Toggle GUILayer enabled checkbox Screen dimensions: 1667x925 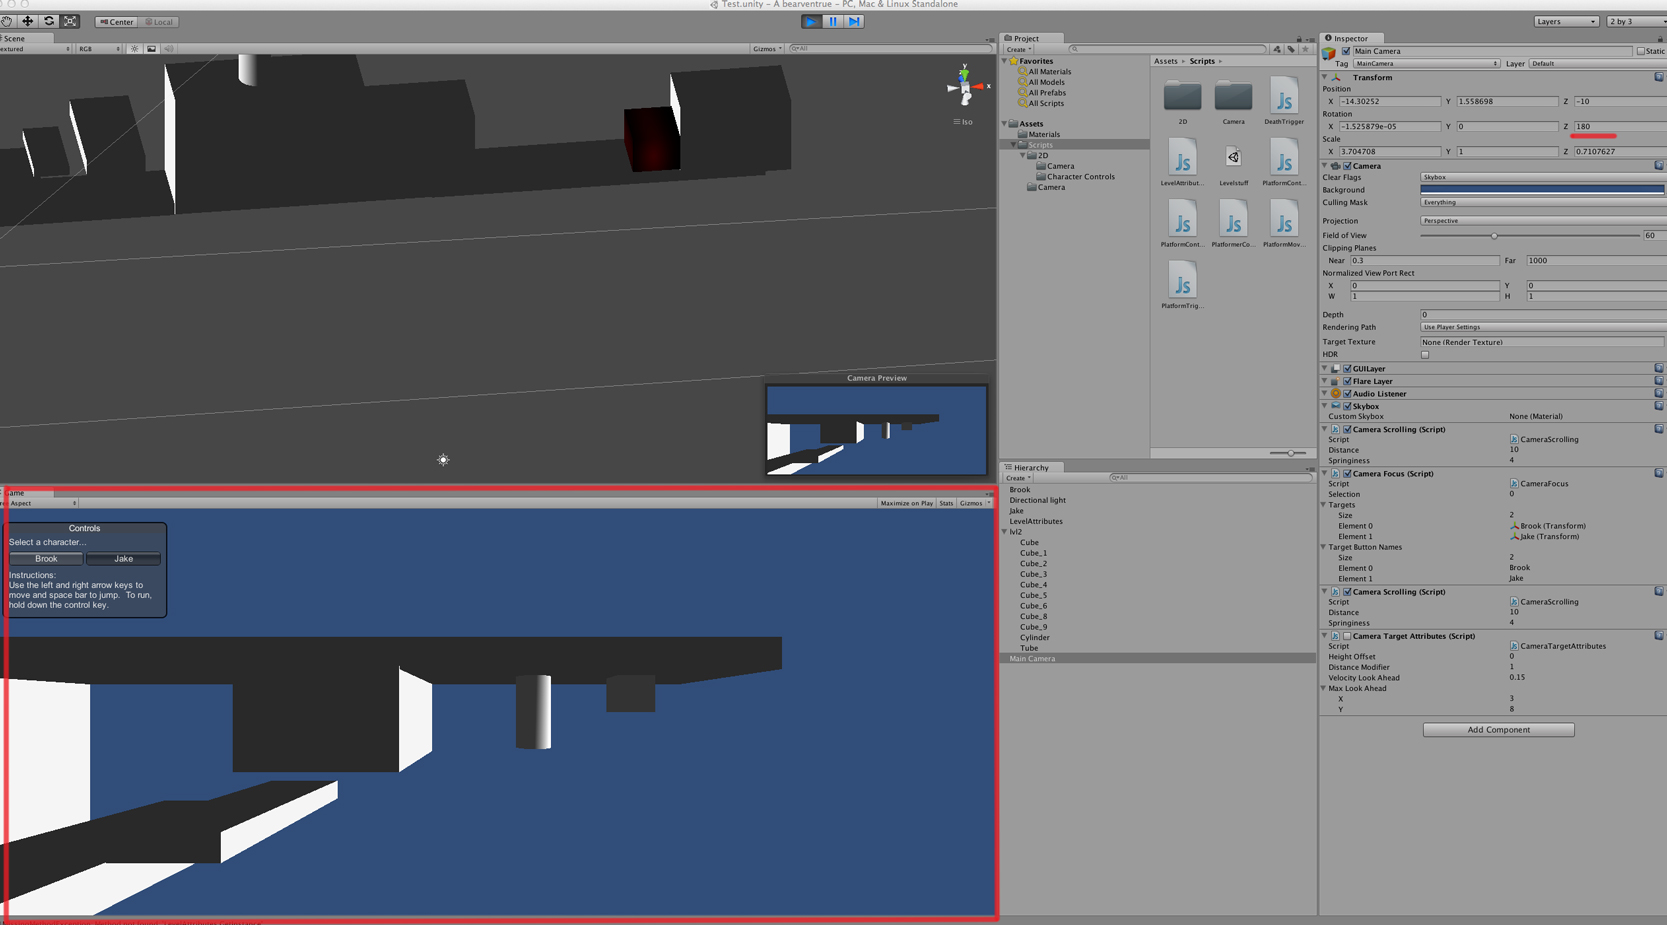pos(1347,369)
